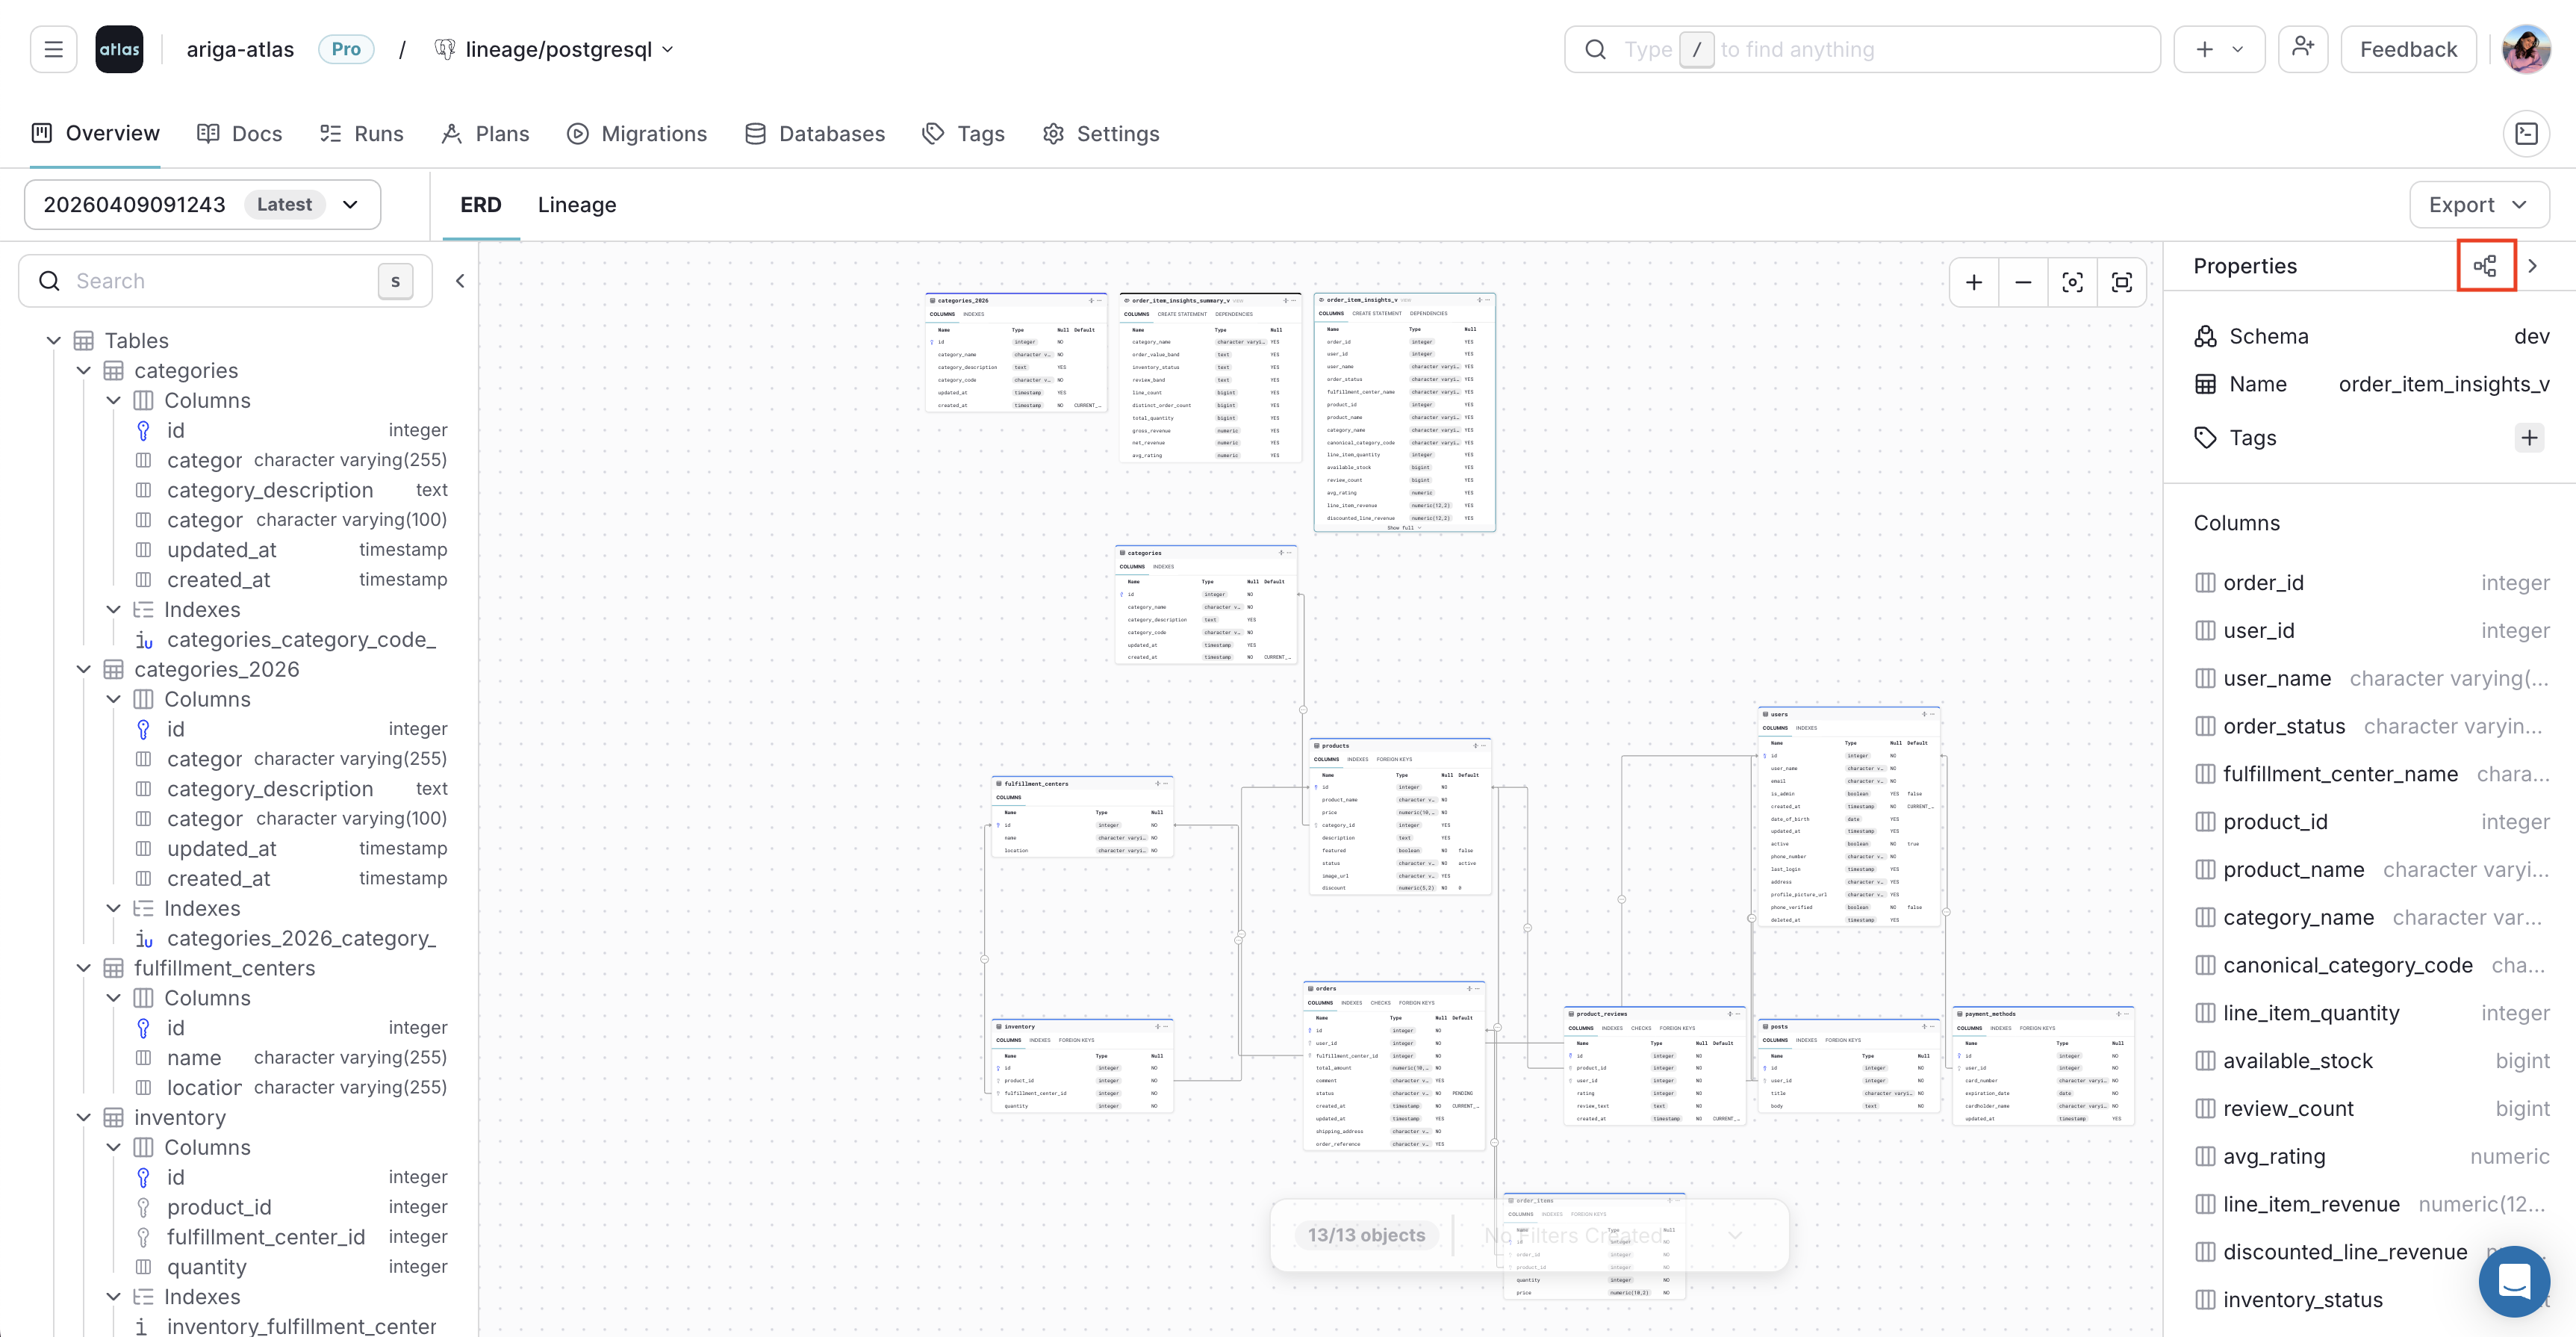Open the invite user icon
2576x1337 pixels.
2303,48
